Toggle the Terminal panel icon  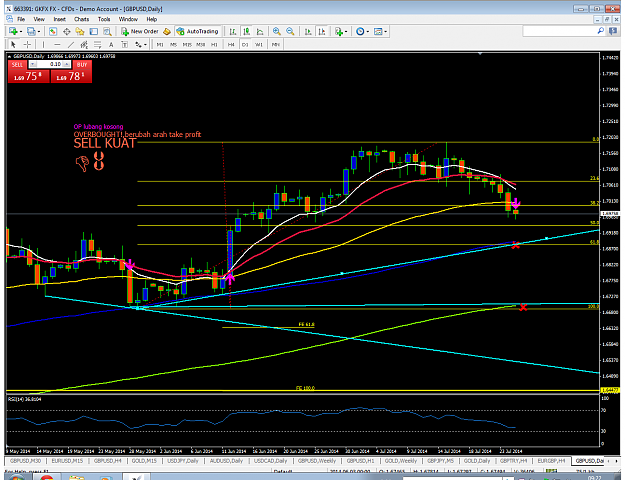point(94,31)
